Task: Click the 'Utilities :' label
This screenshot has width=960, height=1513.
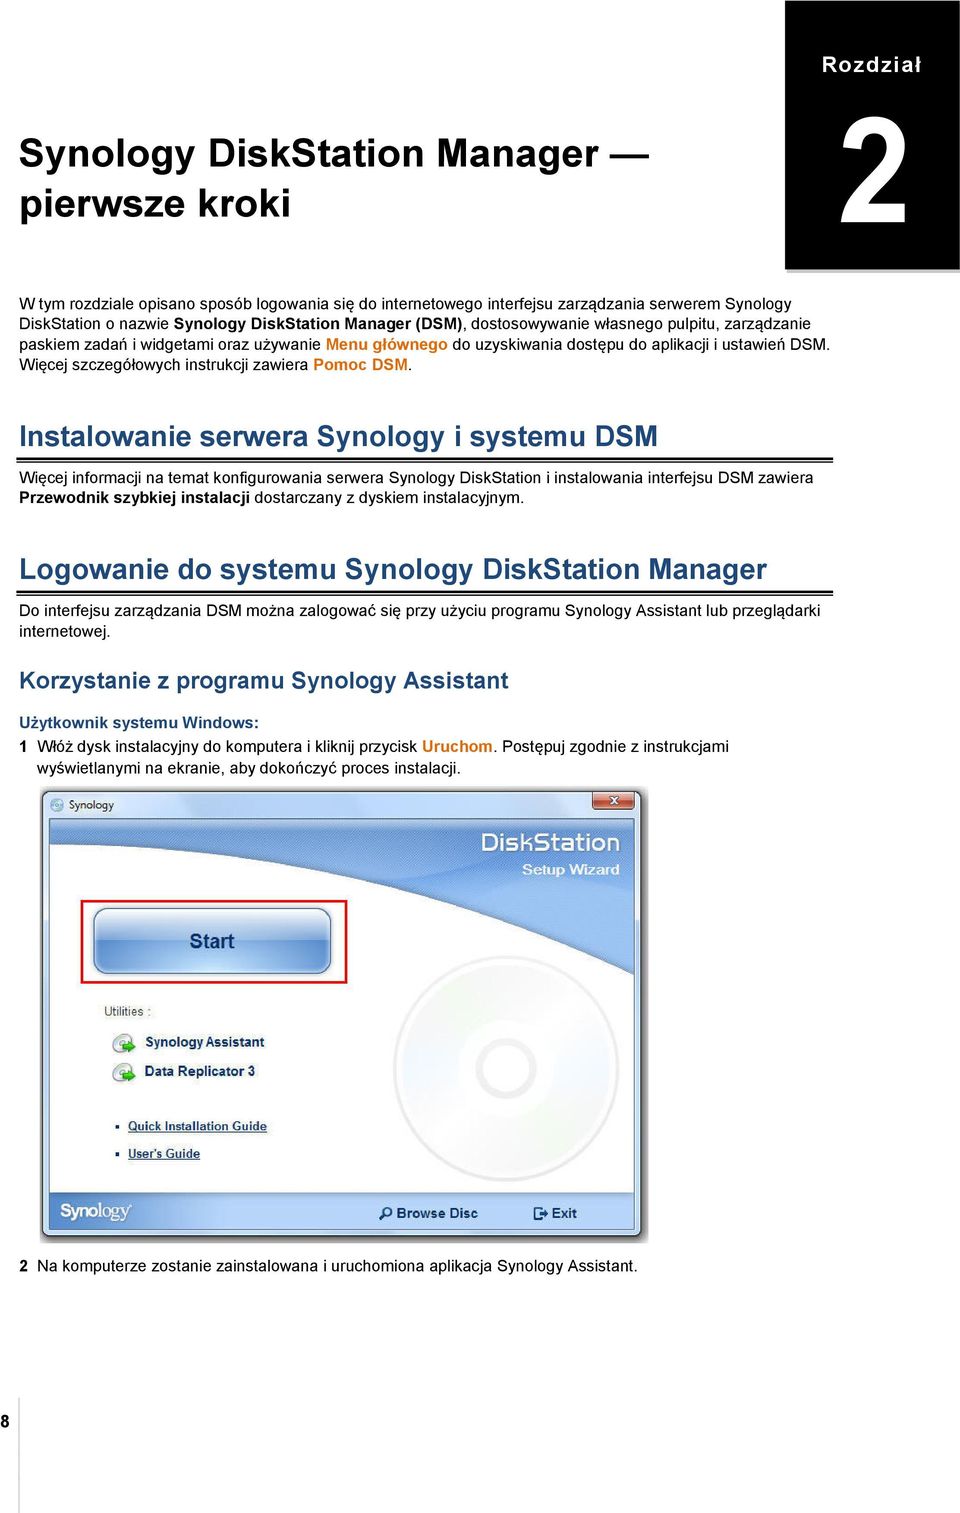Action: click(x=127, y=1011)
